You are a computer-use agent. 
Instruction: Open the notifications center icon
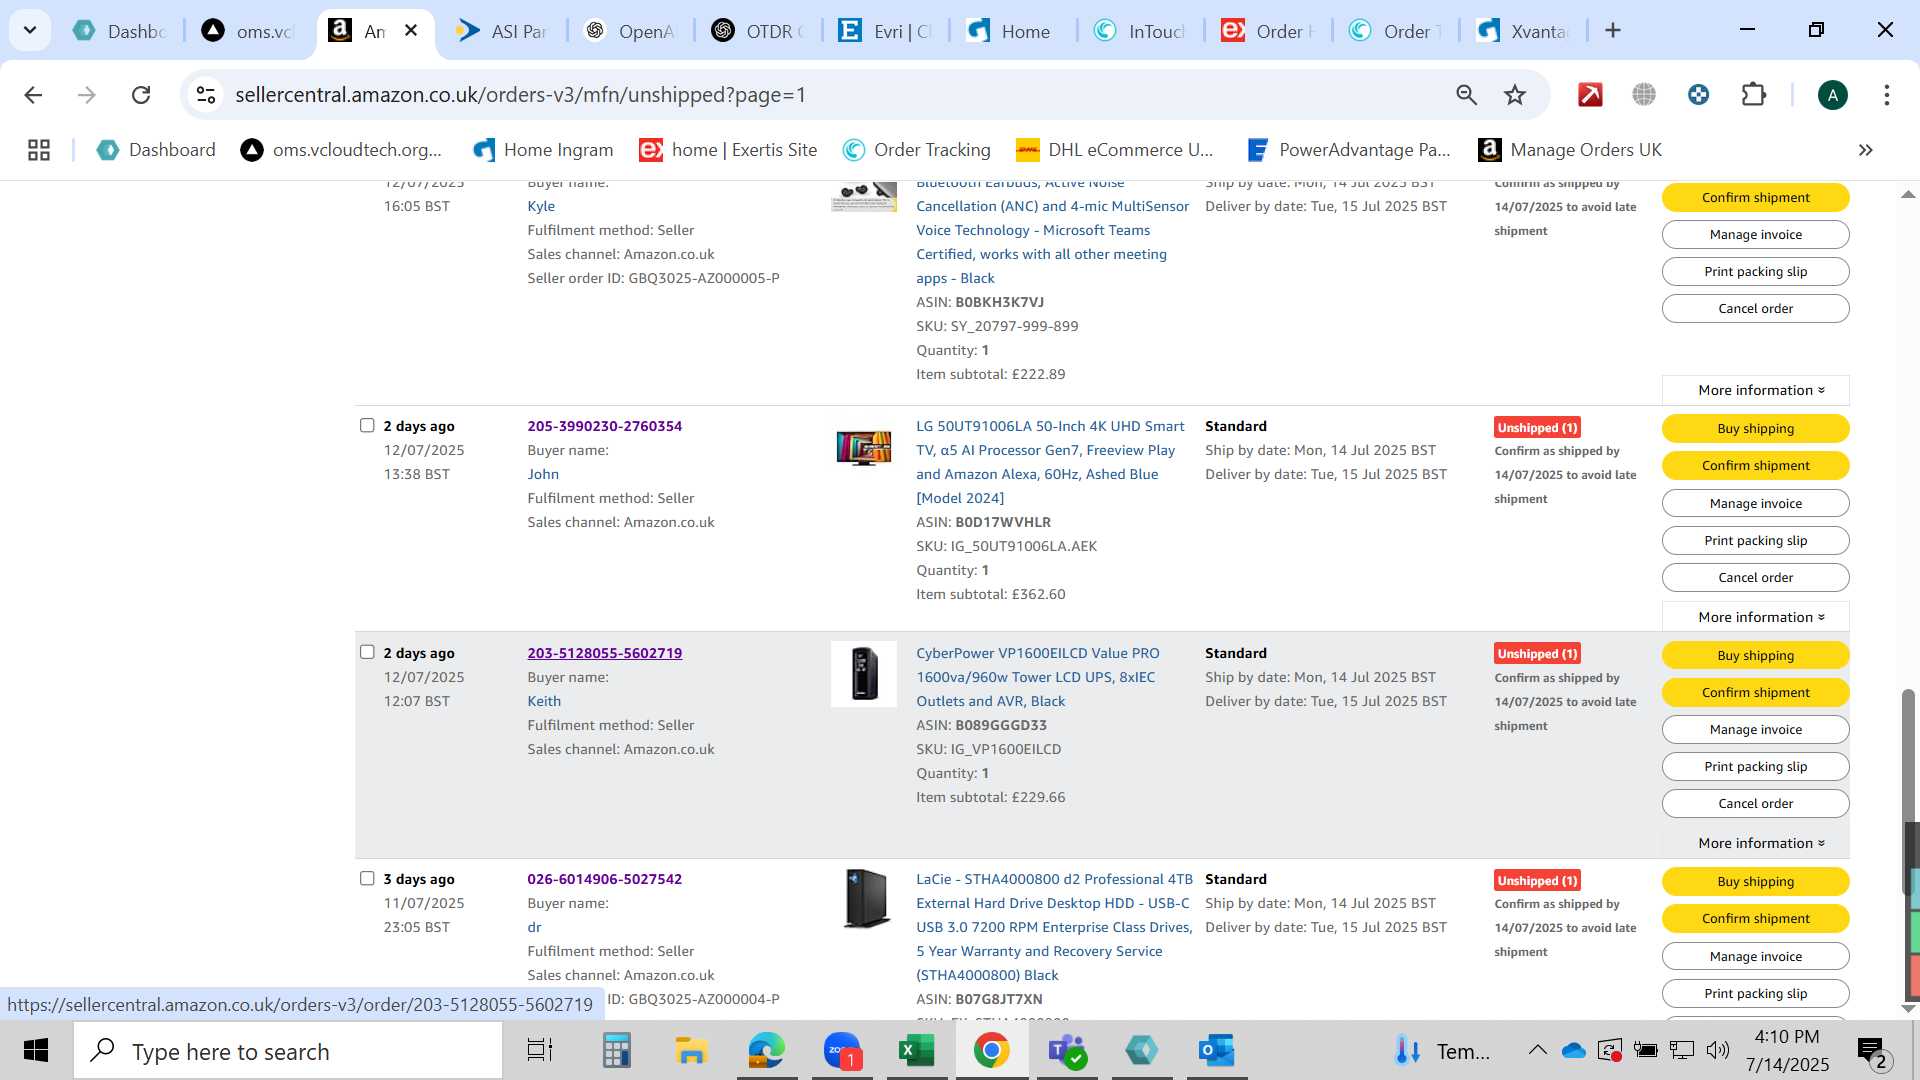point(1872,1051)
